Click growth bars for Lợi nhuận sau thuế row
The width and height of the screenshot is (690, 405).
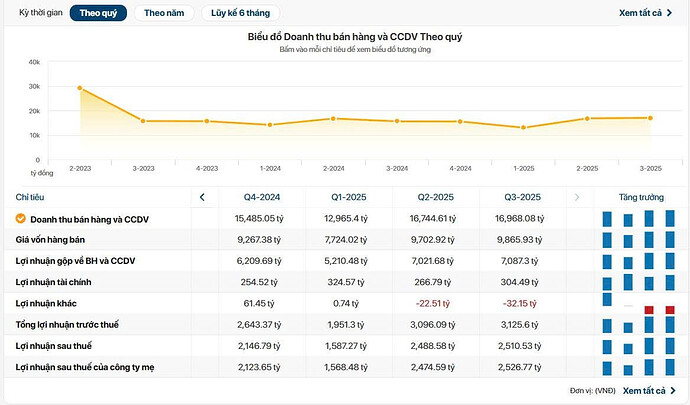point(638,345)
